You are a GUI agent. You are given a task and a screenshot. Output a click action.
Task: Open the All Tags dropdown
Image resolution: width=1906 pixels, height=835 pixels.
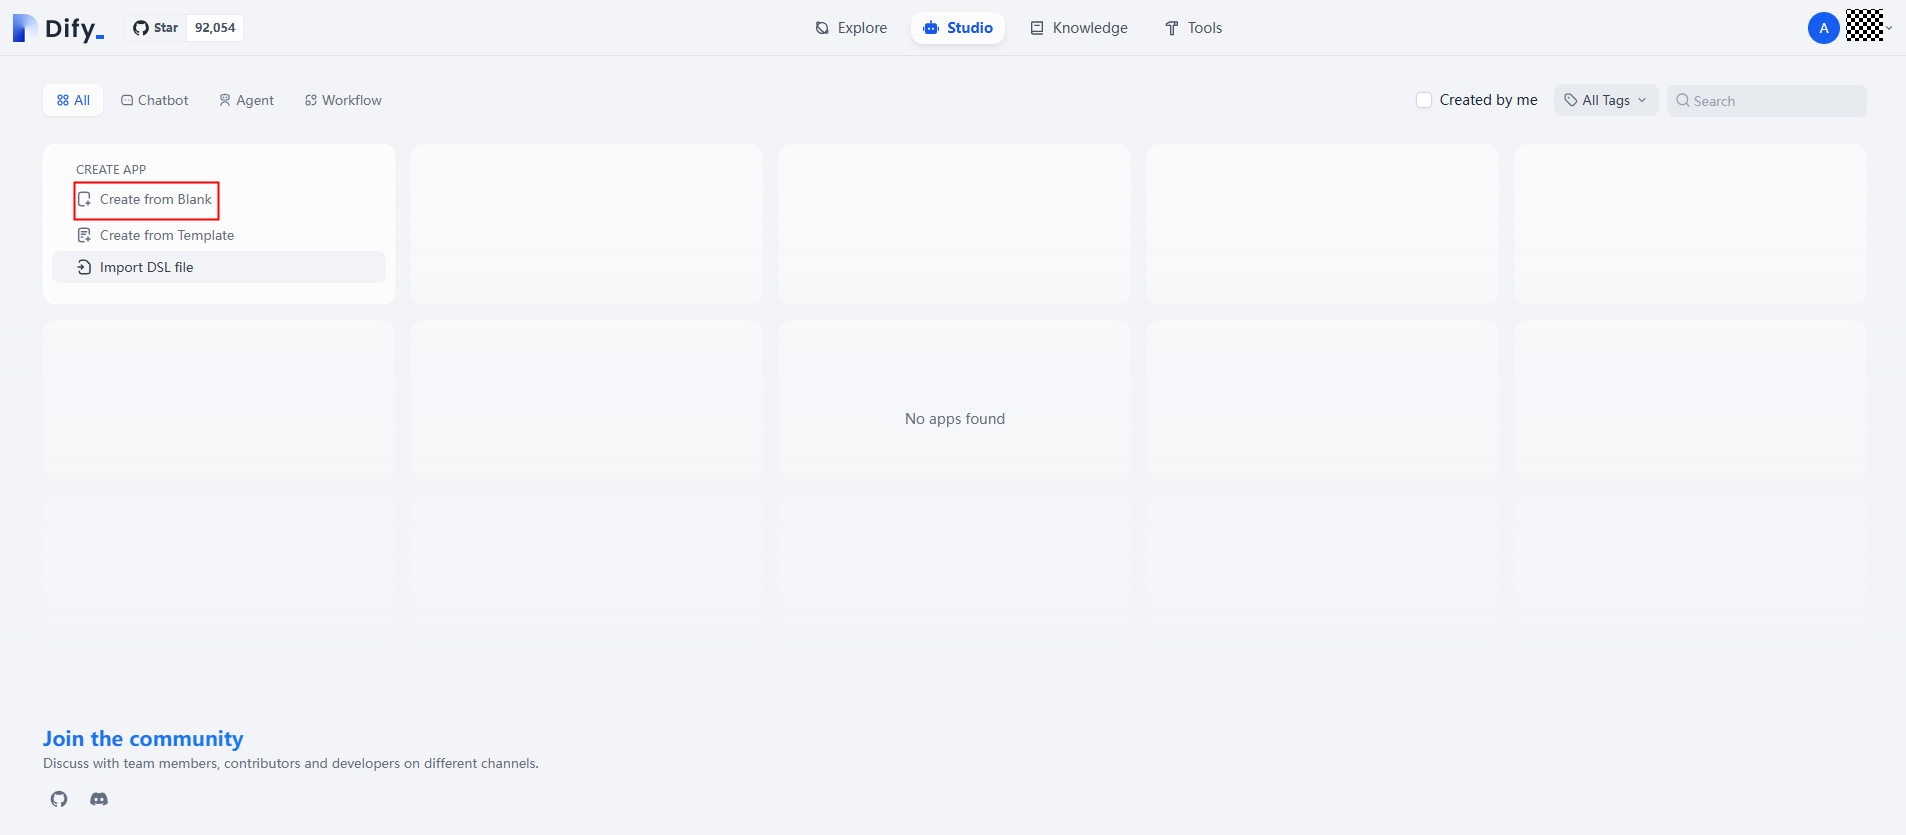1605,100
